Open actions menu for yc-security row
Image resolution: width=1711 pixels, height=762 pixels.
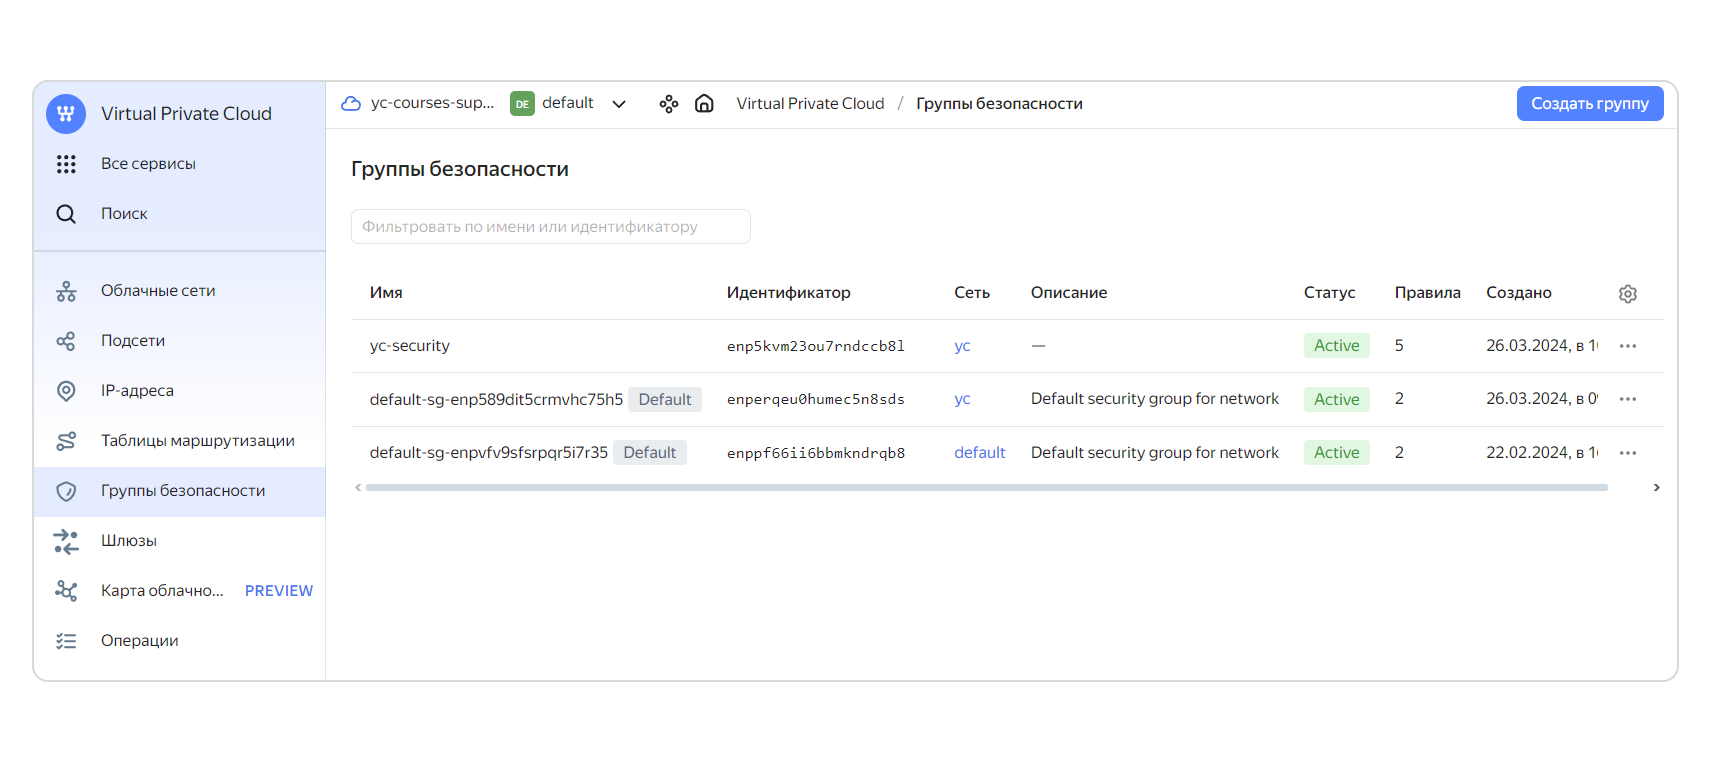point(1628,346)
